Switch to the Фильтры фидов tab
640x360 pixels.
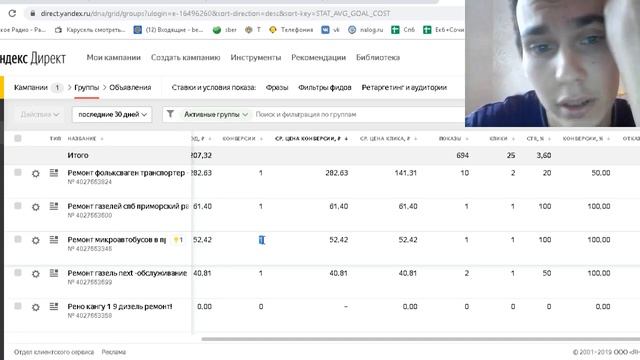pos(324,87)
